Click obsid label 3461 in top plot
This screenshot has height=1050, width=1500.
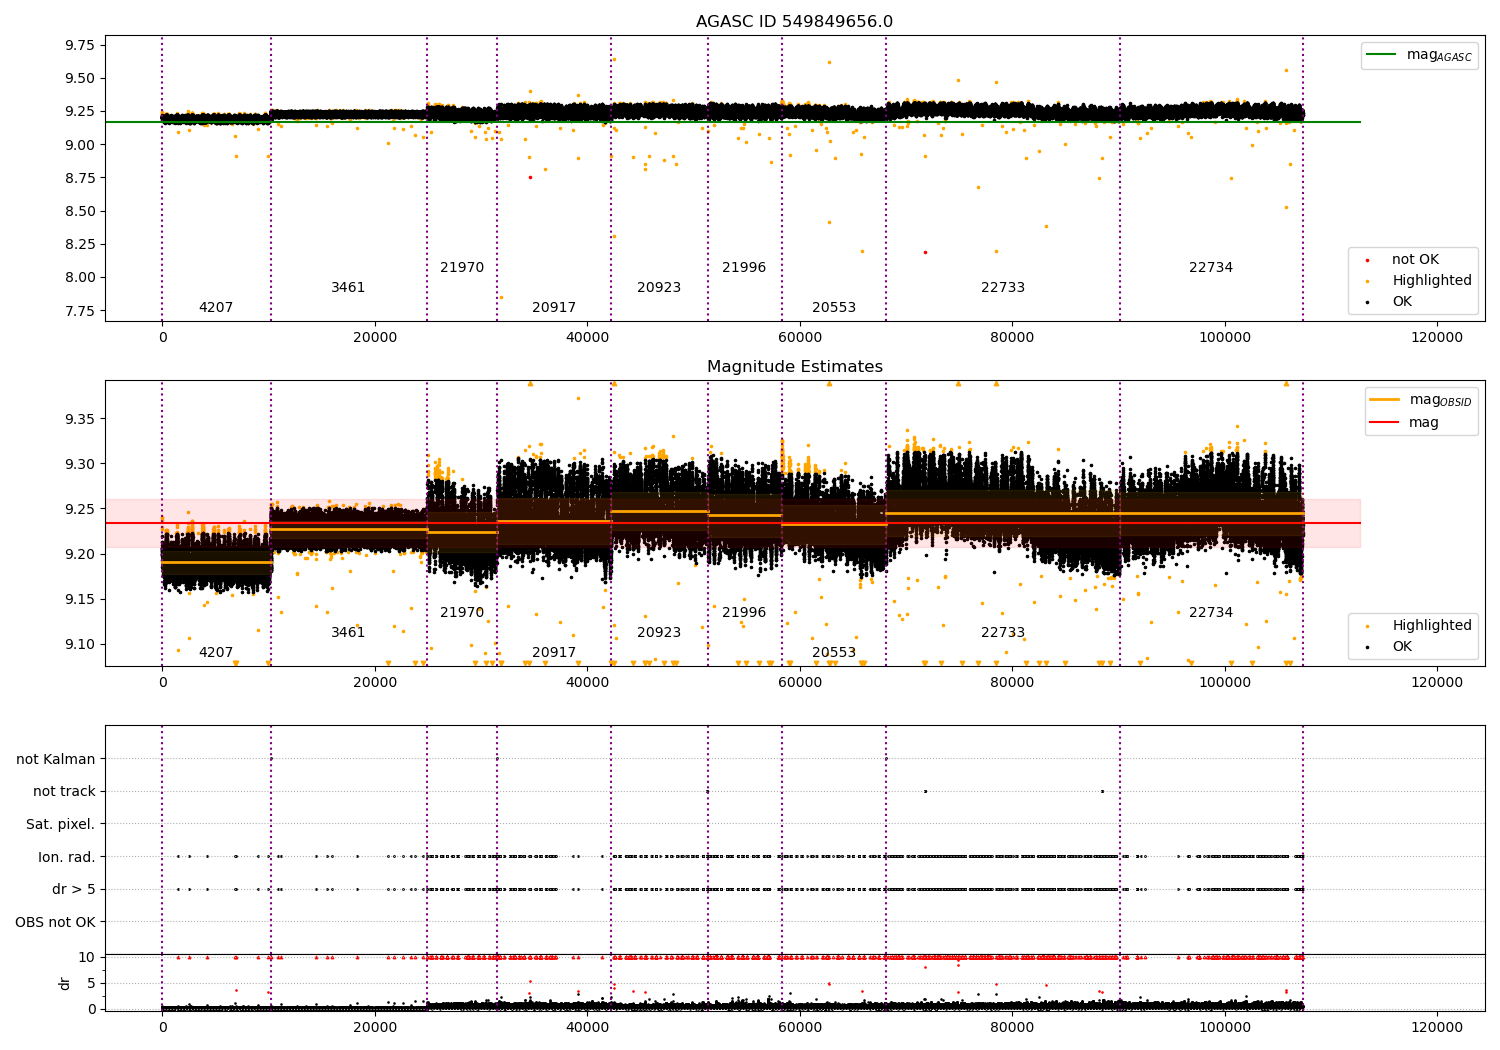(x=348, y=288)
